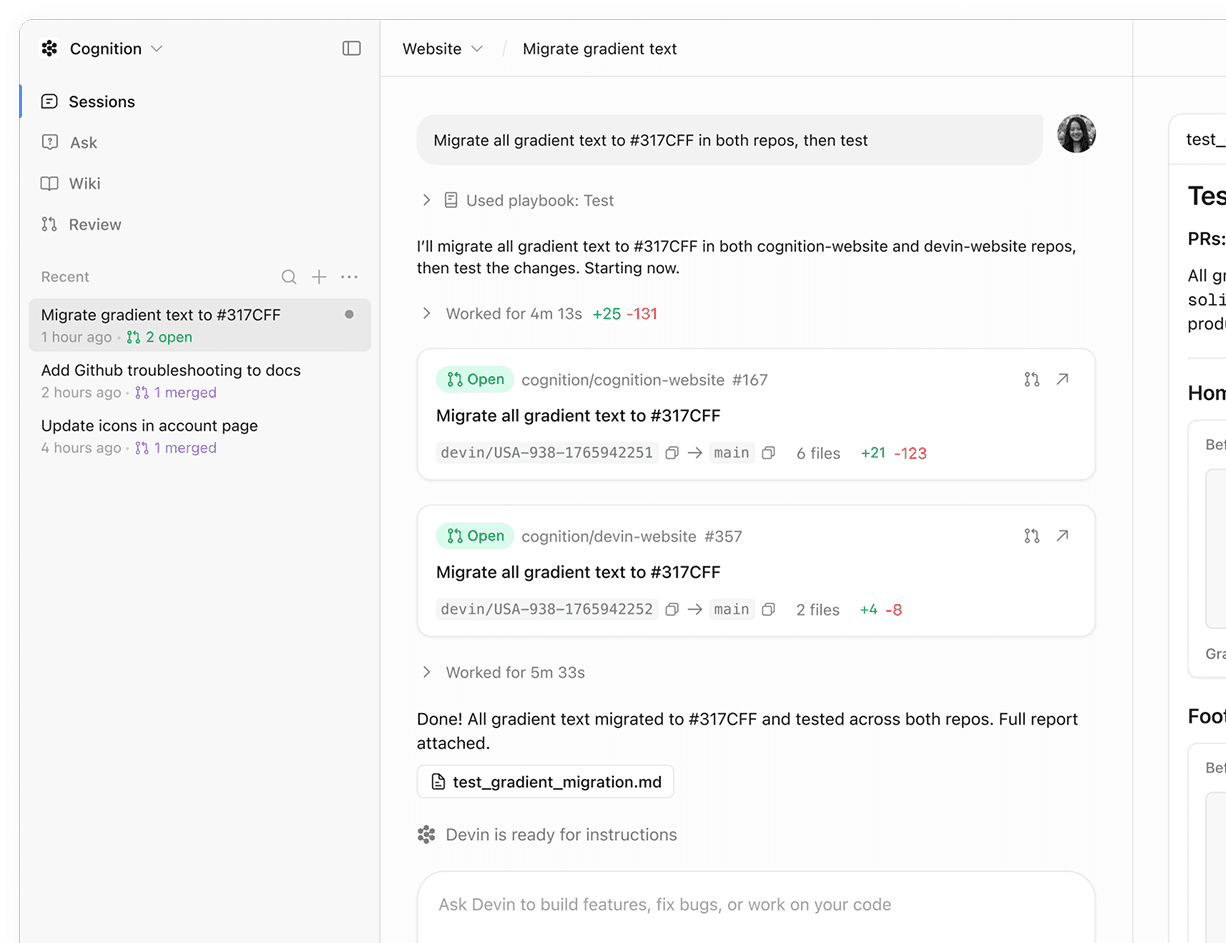The width and height of the screenshot is (1226, 943).
Task: Click the user avatar photo
Action: (x=1077, y=133)
